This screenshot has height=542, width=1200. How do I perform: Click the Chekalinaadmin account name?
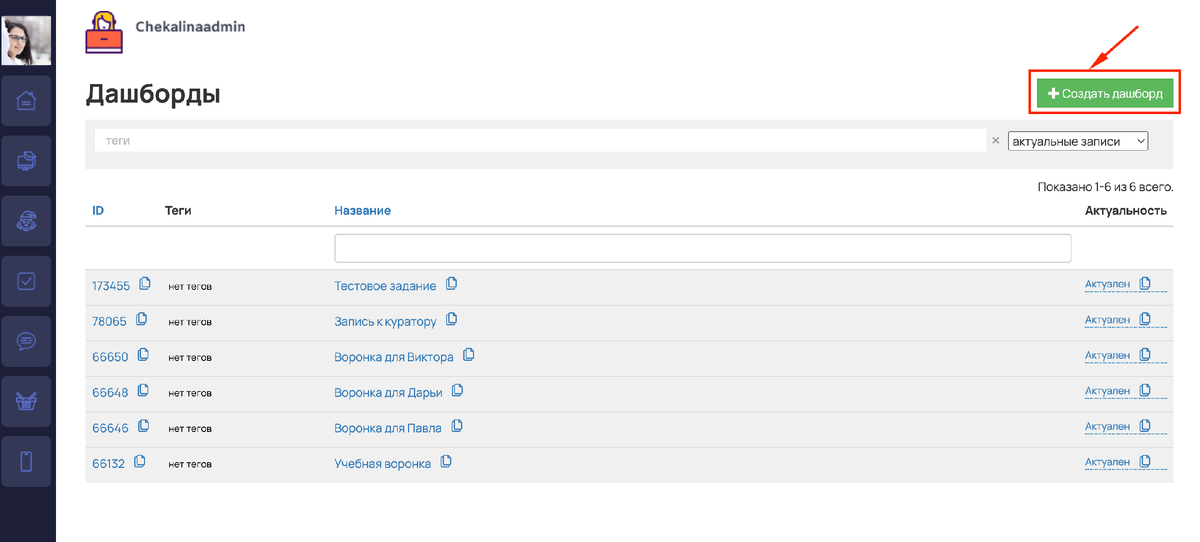190,27
